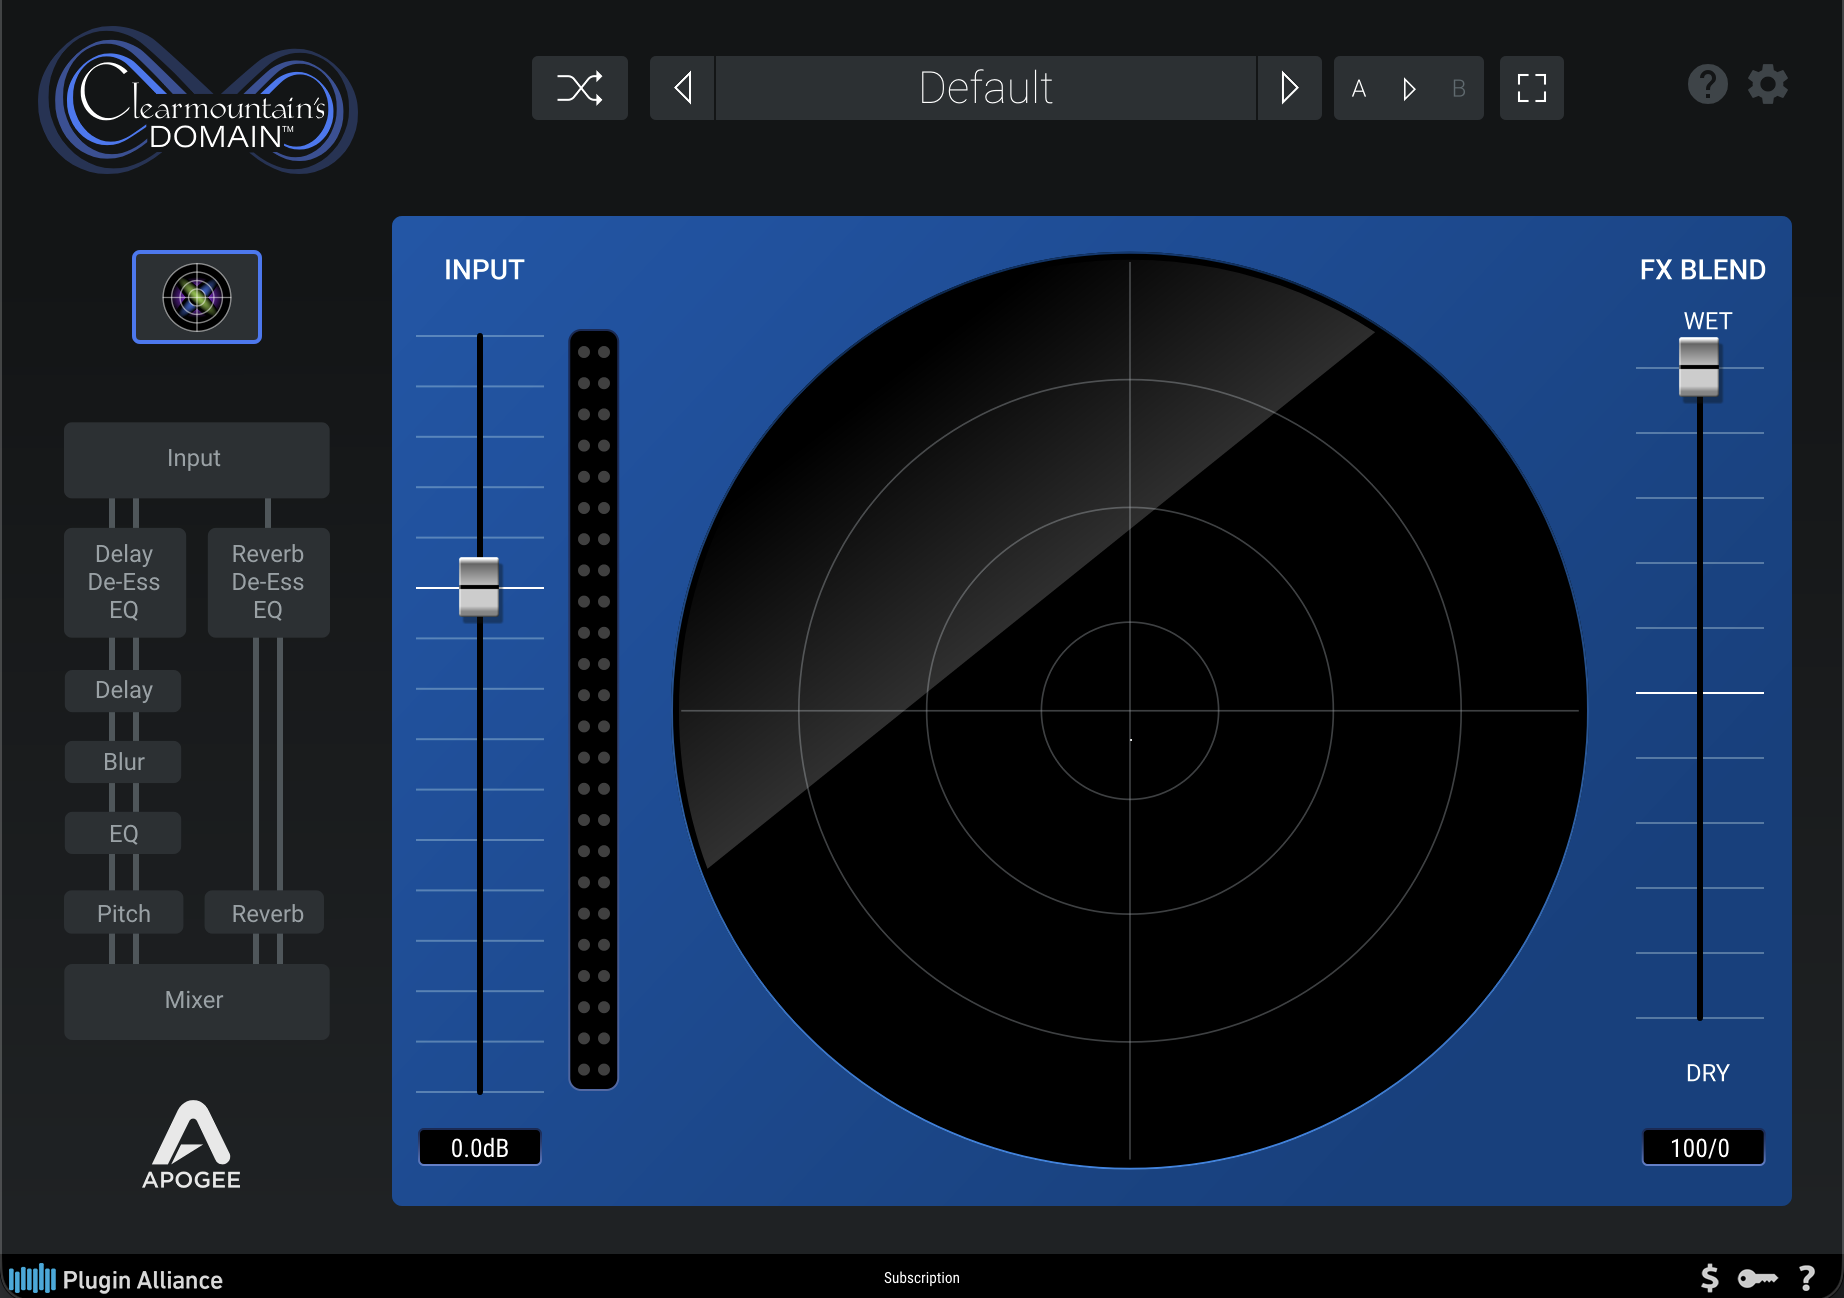Select preset slot A
Image resolution: width=1844 pixels, height=1298 pixels.
tap(1359, 89)
